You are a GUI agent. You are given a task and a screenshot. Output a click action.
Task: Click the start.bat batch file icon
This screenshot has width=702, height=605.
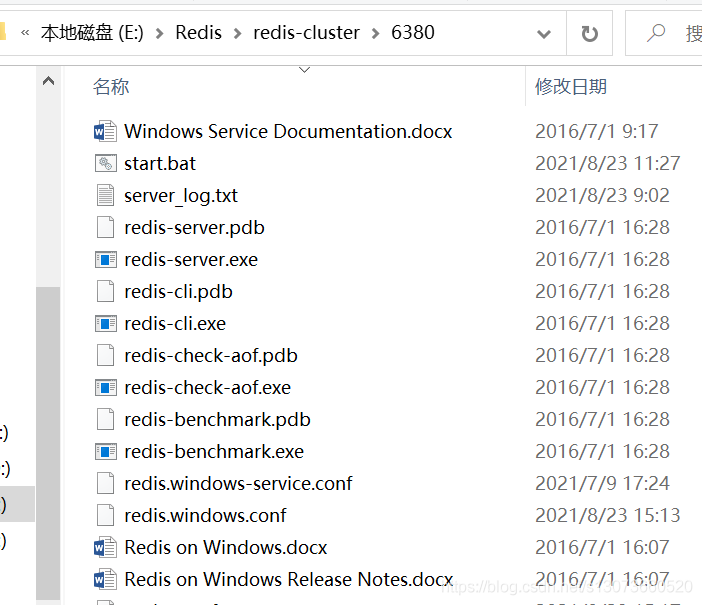pos(105,163)
